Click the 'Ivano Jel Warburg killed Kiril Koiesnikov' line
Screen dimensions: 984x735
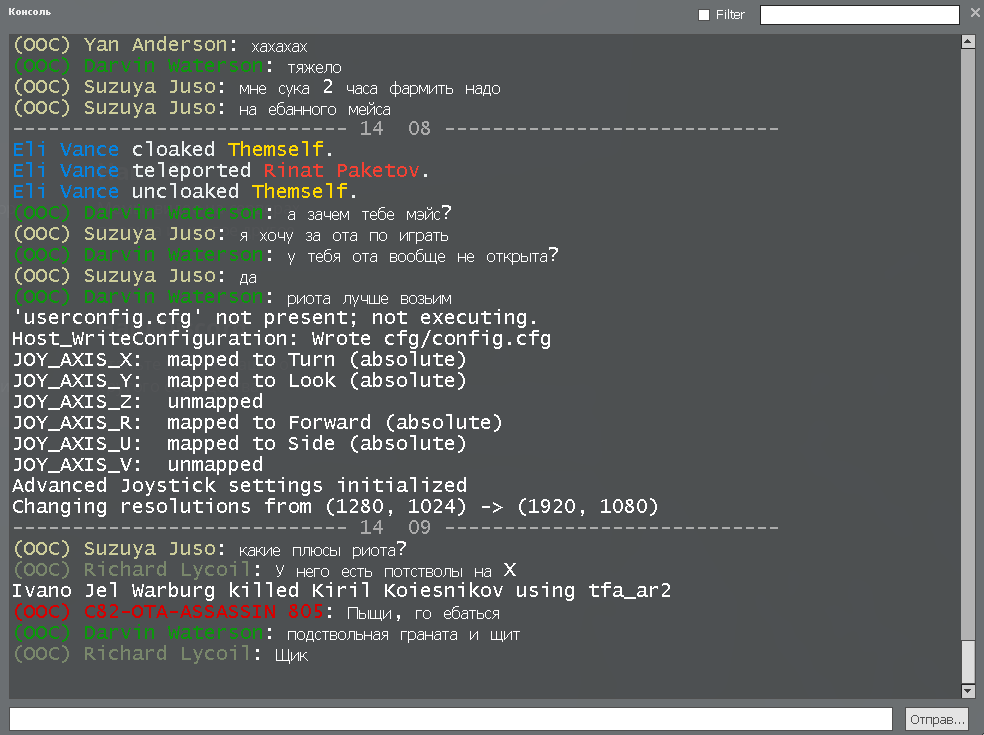[x=342, y=591]
